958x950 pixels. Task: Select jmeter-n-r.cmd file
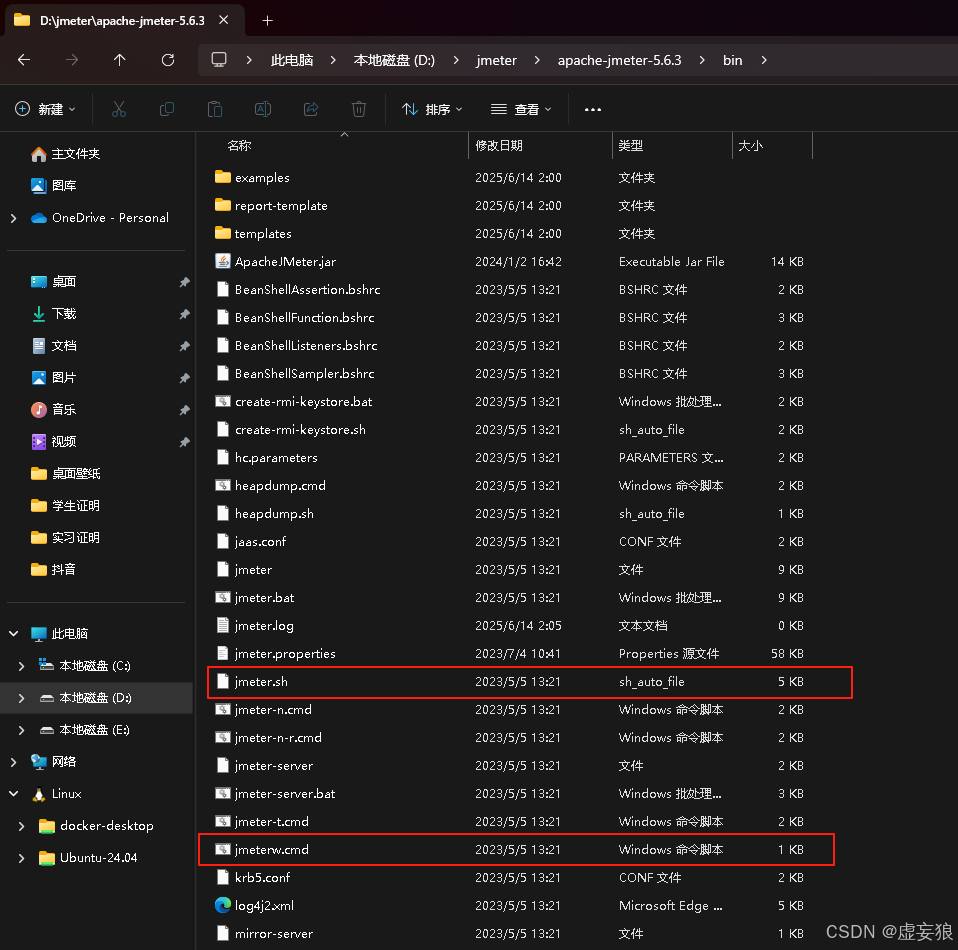(278, 737)
